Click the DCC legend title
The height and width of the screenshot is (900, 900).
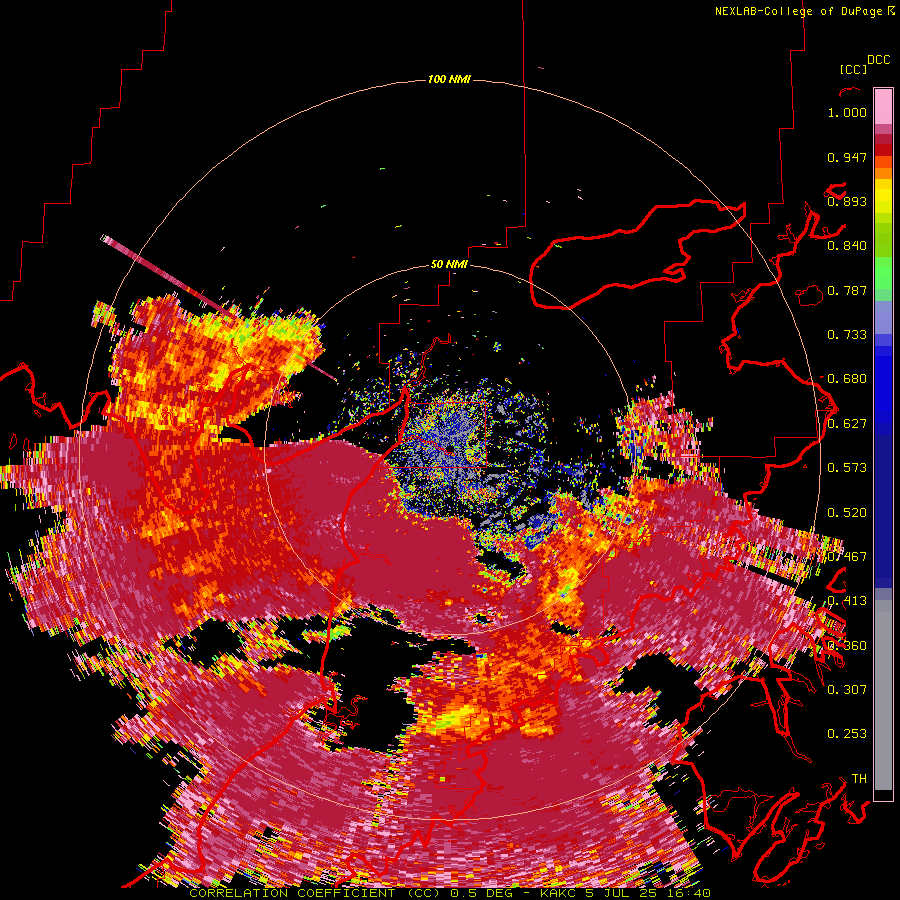[x=878, y=60]
